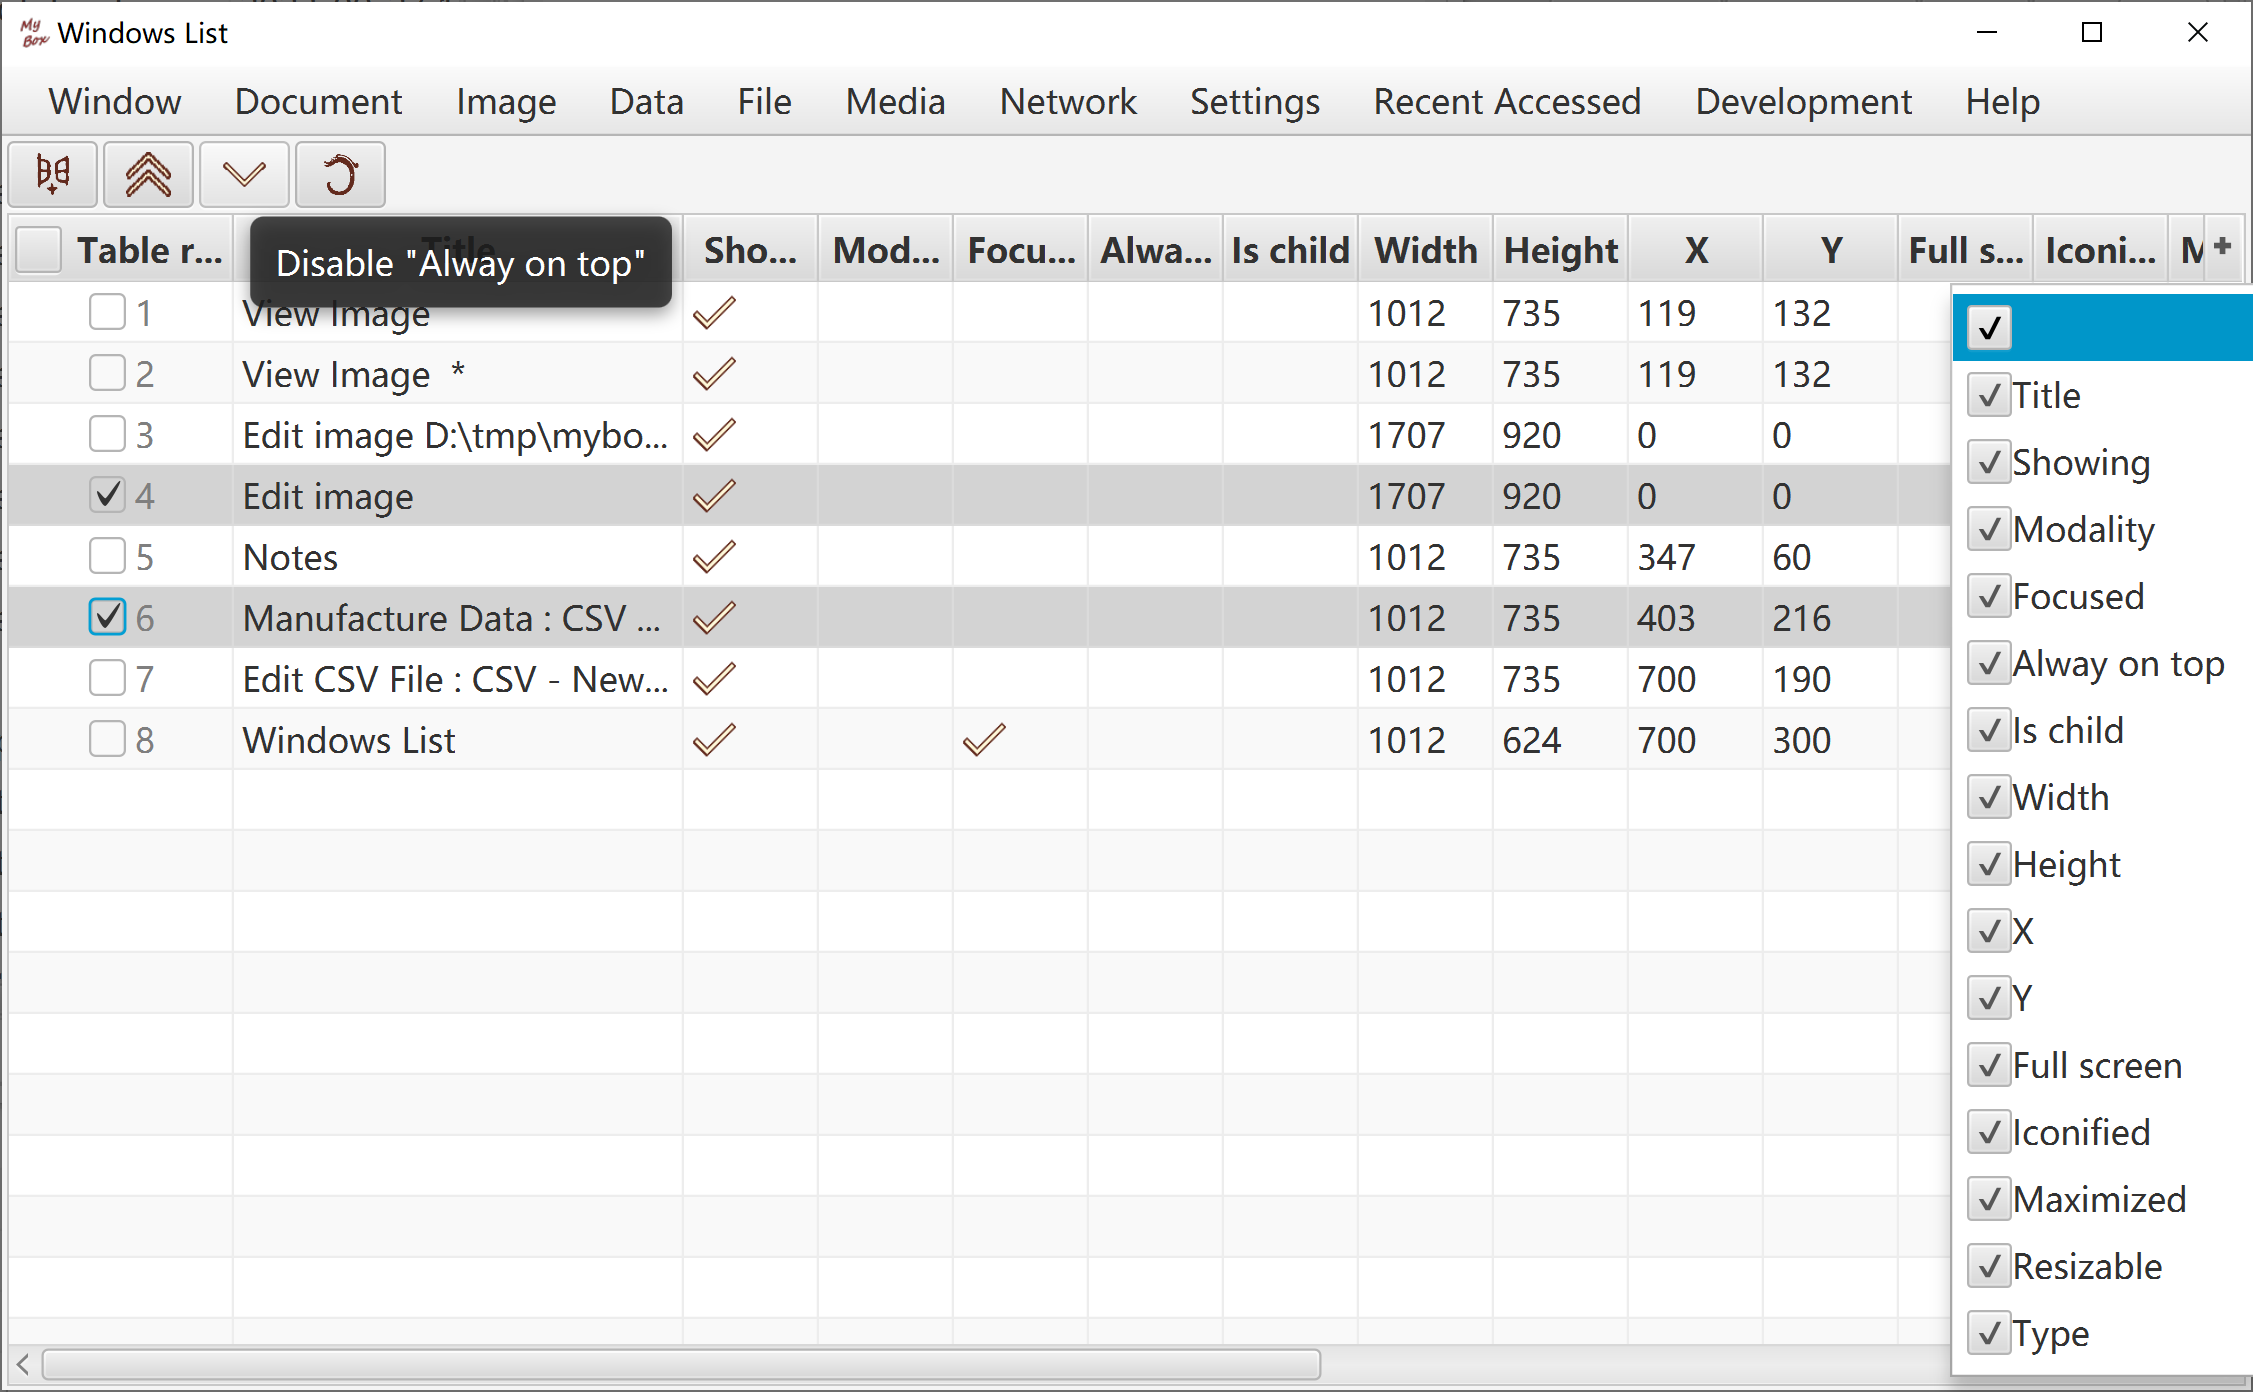Click the left arrow of horizontal scrollbar
Image resolution: width=2253 pixels, height=1392 pixels.
pos(23,1363)
